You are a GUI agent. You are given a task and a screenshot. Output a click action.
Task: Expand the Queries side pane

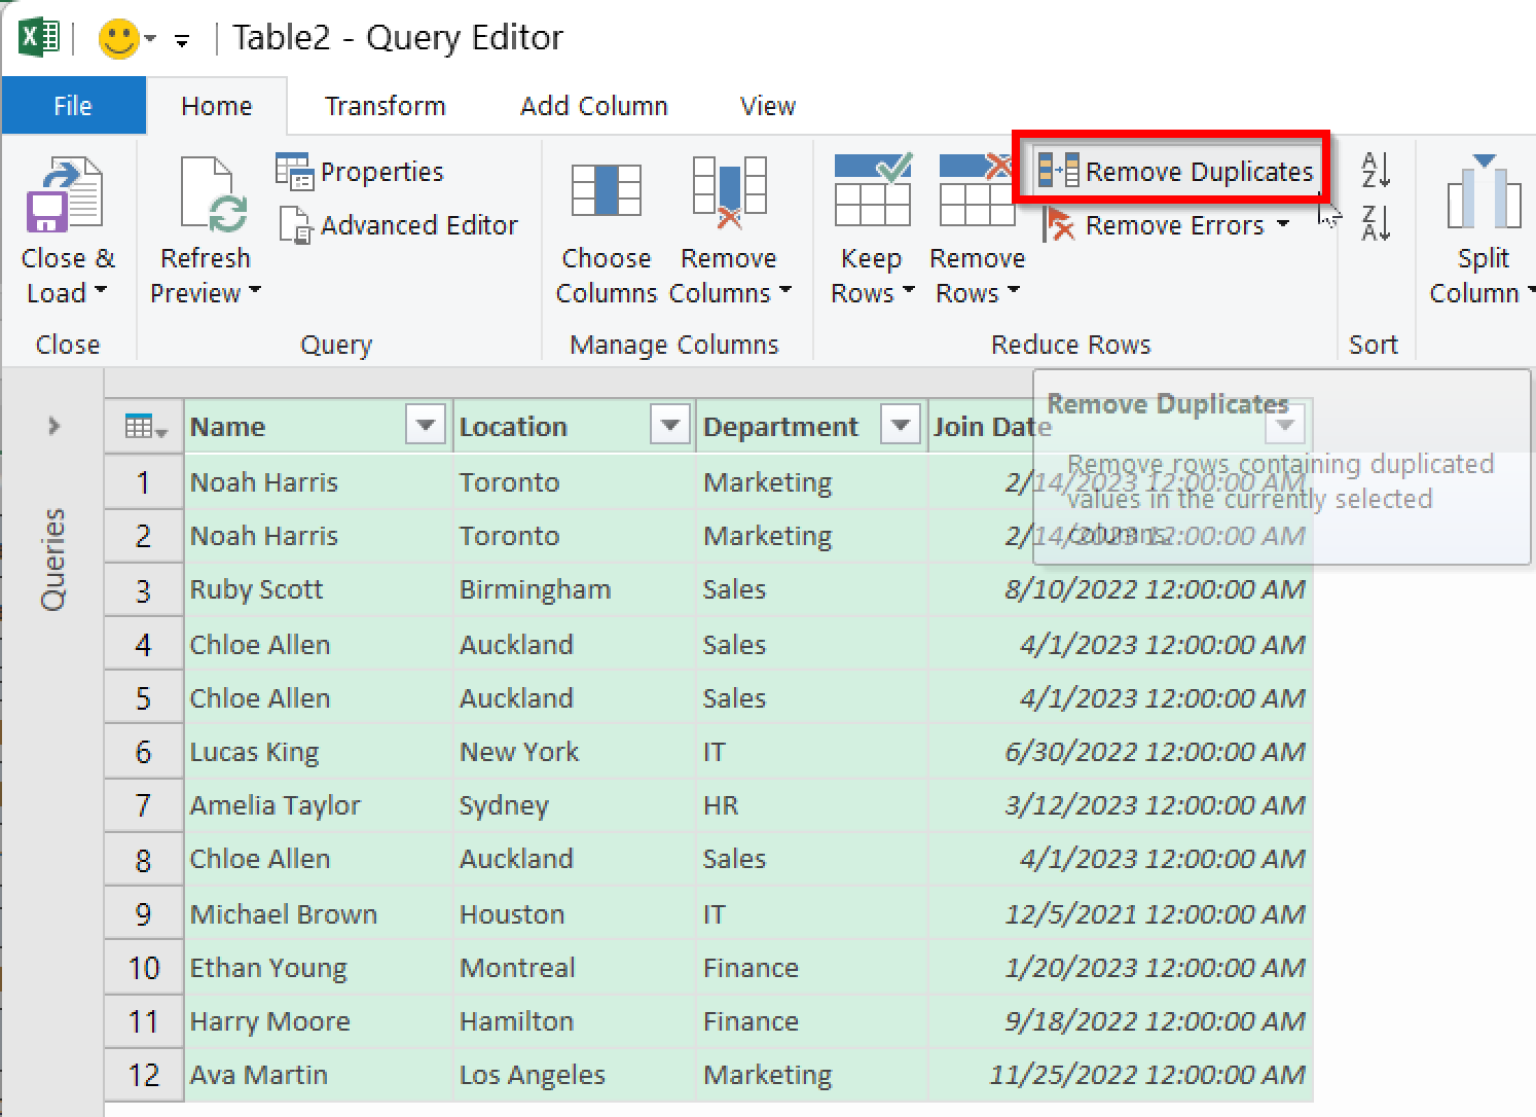tap(54, 426)
